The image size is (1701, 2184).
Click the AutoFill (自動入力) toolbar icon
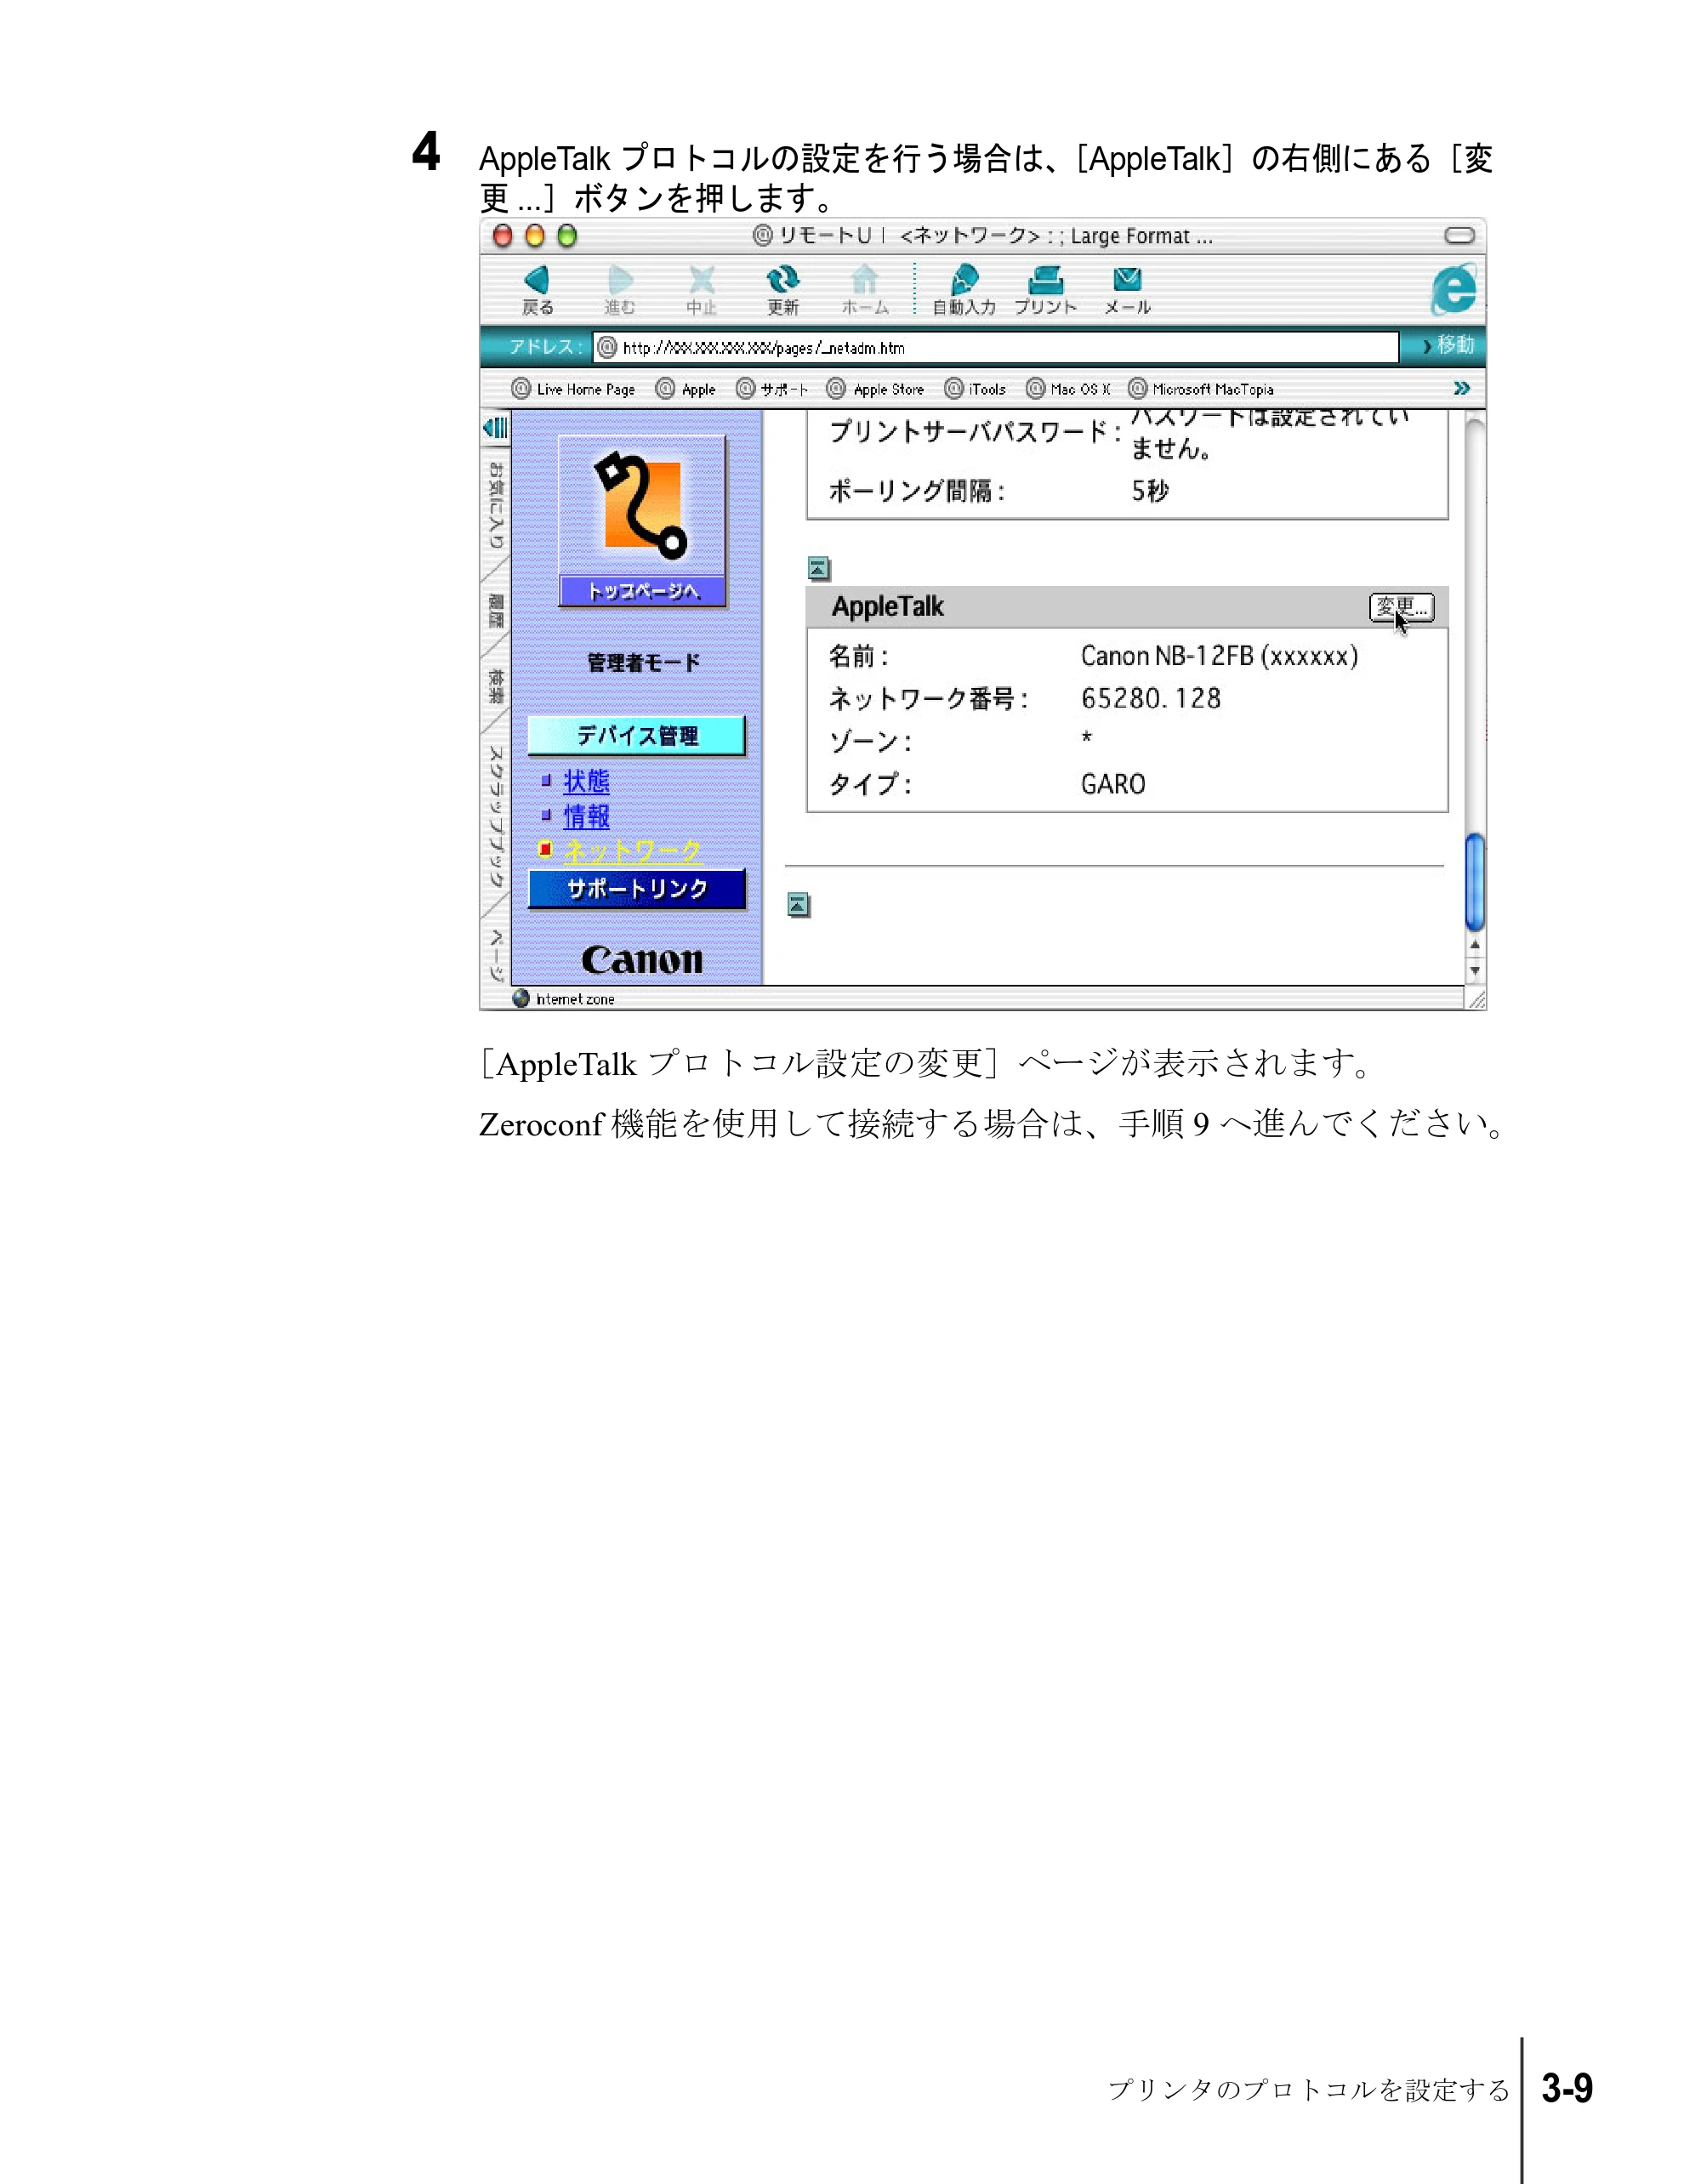point(964,280)
